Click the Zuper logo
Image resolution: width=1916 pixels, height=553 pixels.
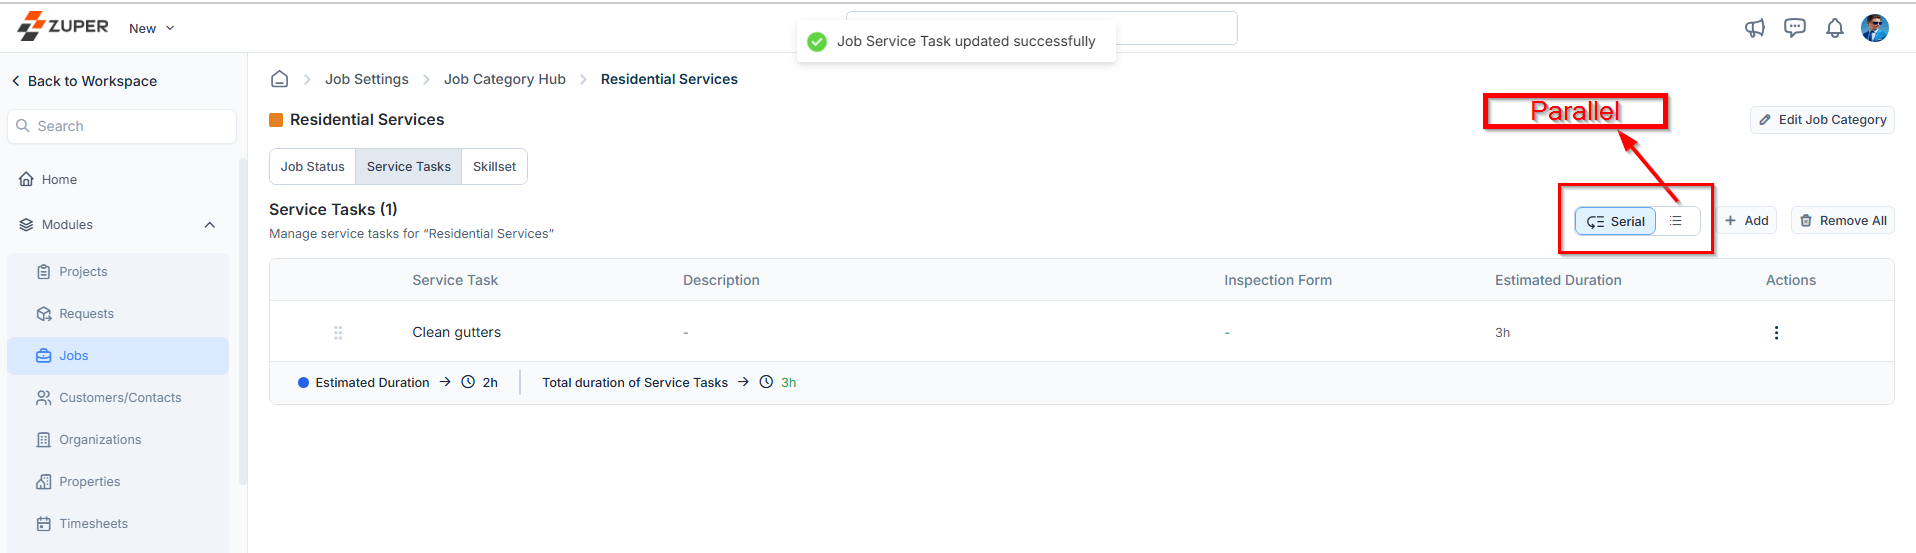point(63,26)
